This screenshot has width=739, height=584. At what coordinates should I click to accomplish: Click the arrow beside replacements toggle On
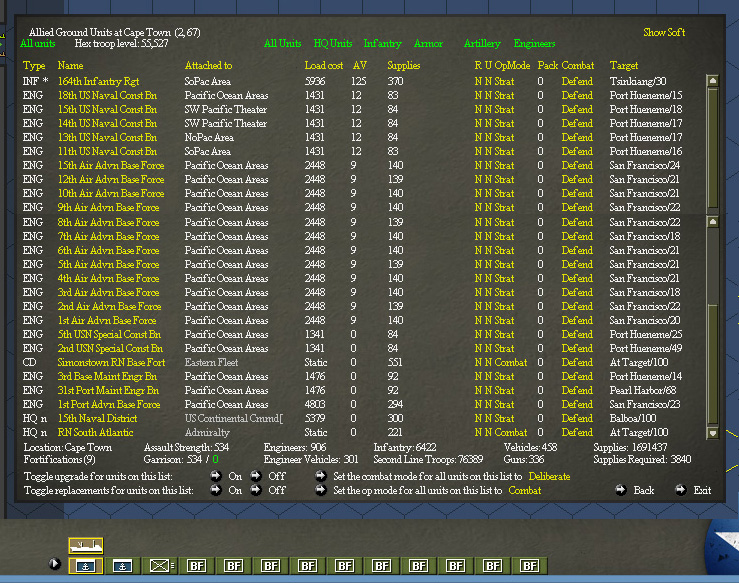(216, 490)
